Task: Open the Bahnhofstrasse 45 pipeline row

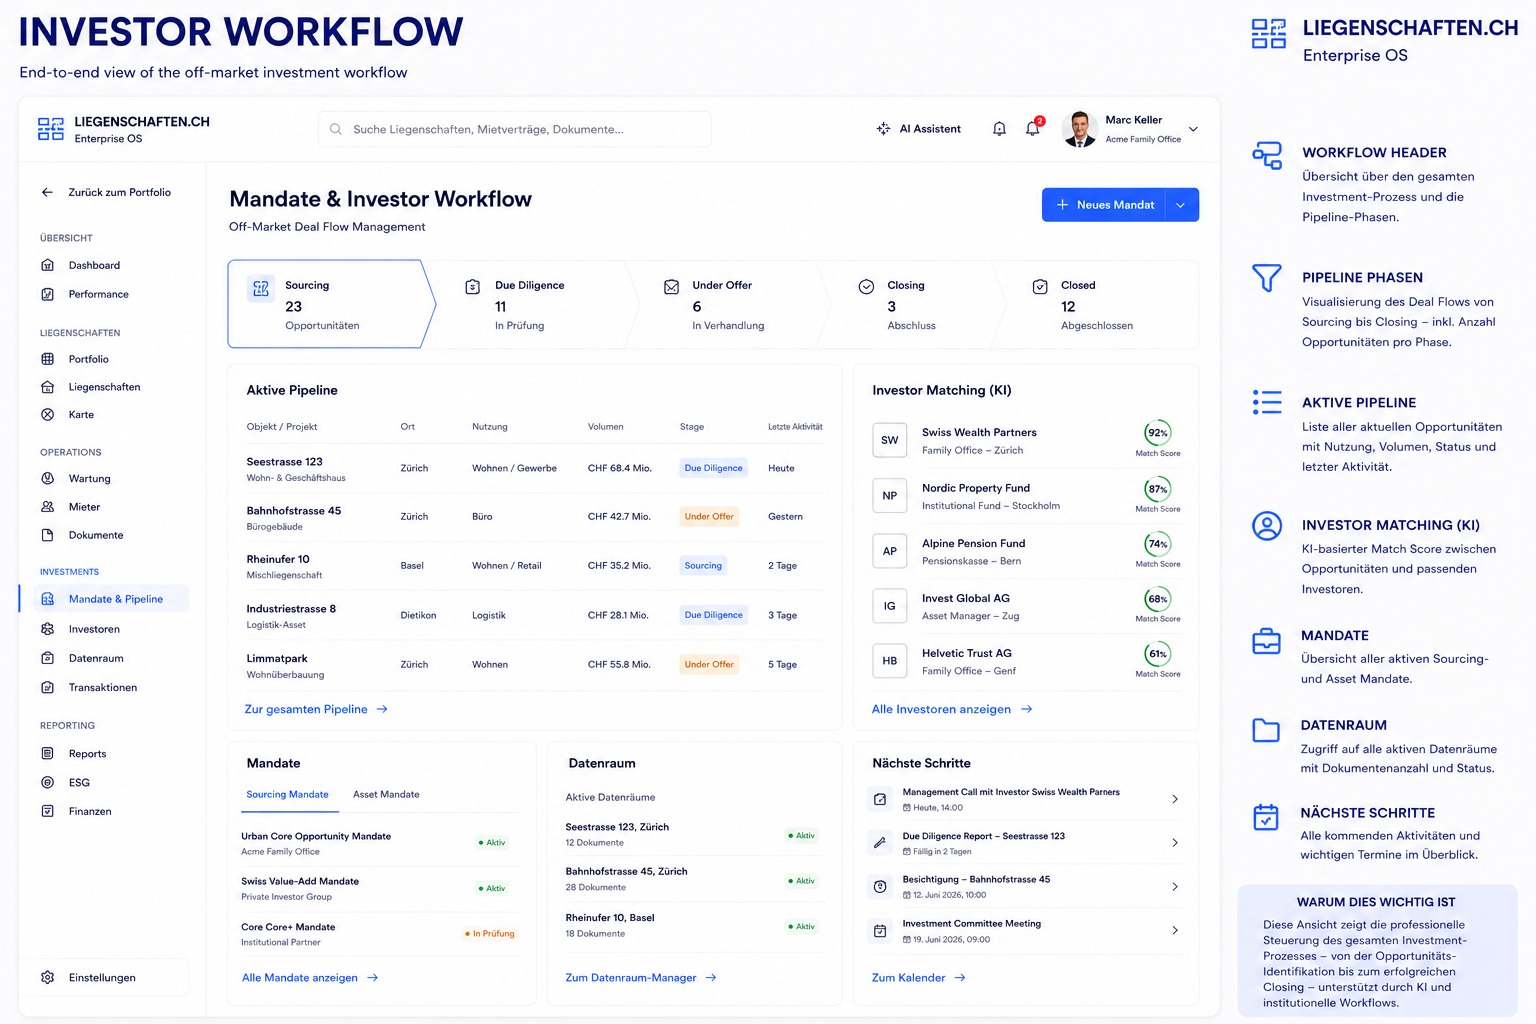Action: click(535, 517)
